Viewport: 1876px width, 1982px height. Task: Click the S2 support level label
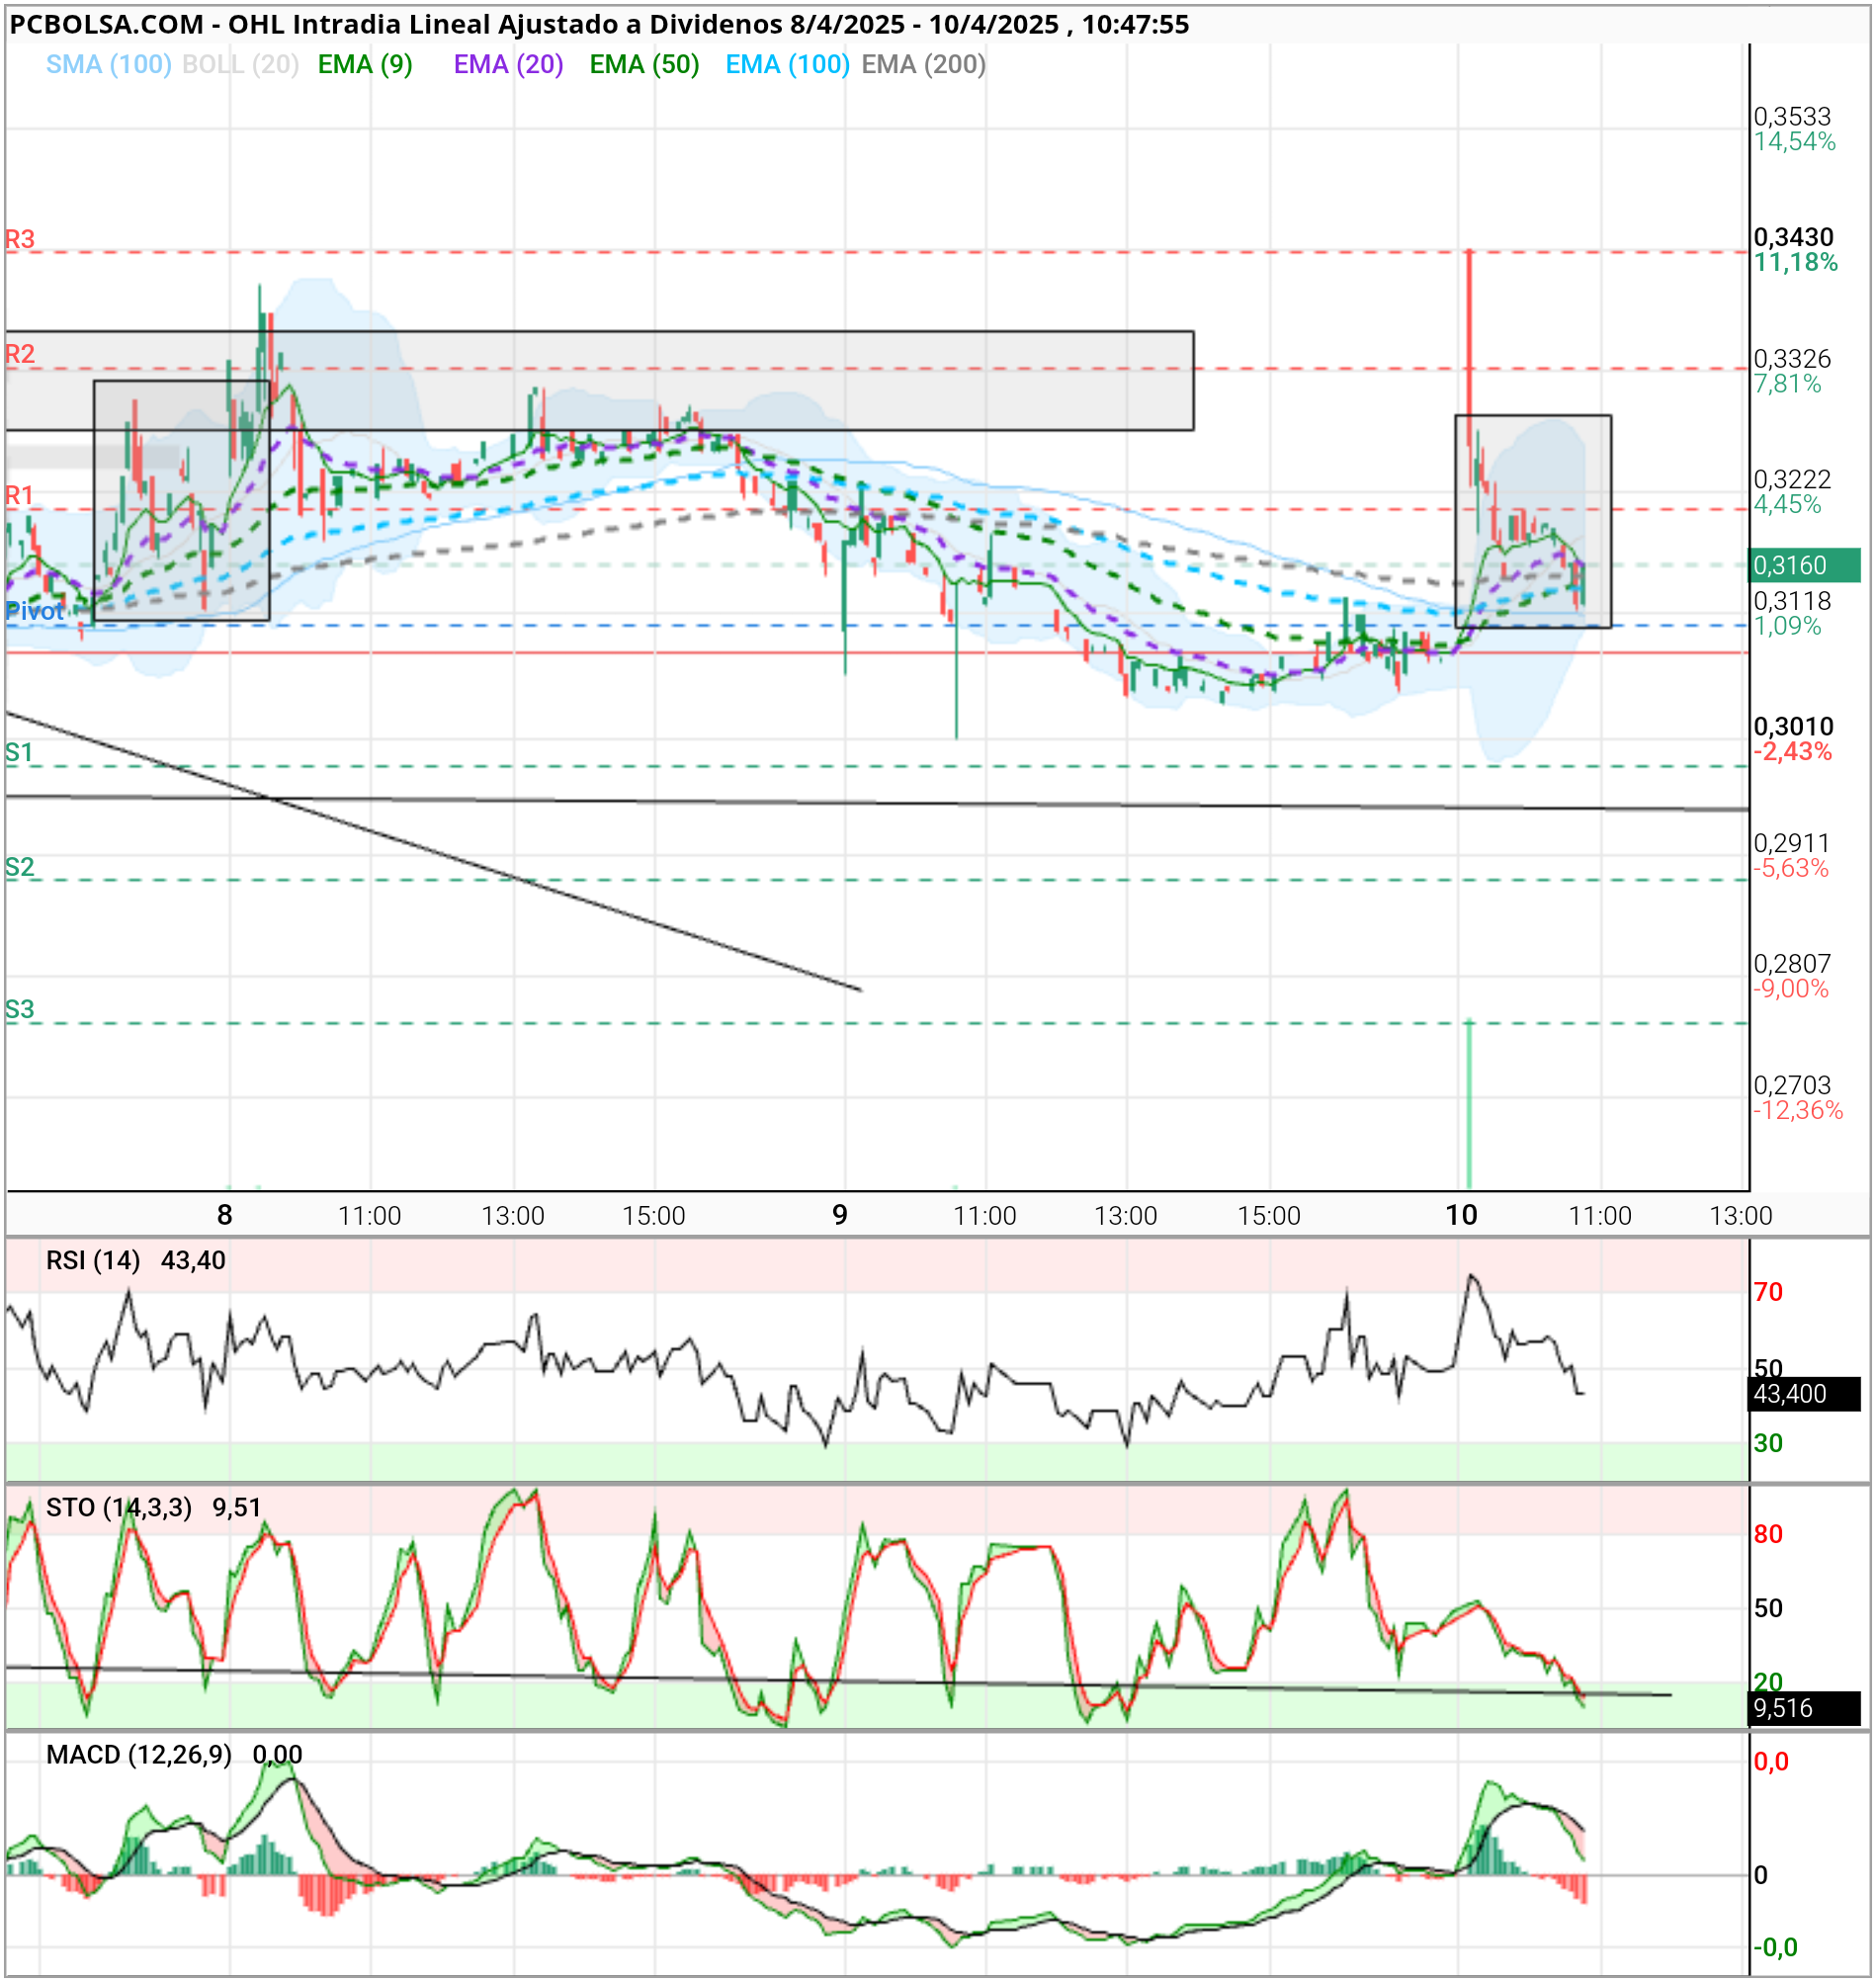(19, 866)
